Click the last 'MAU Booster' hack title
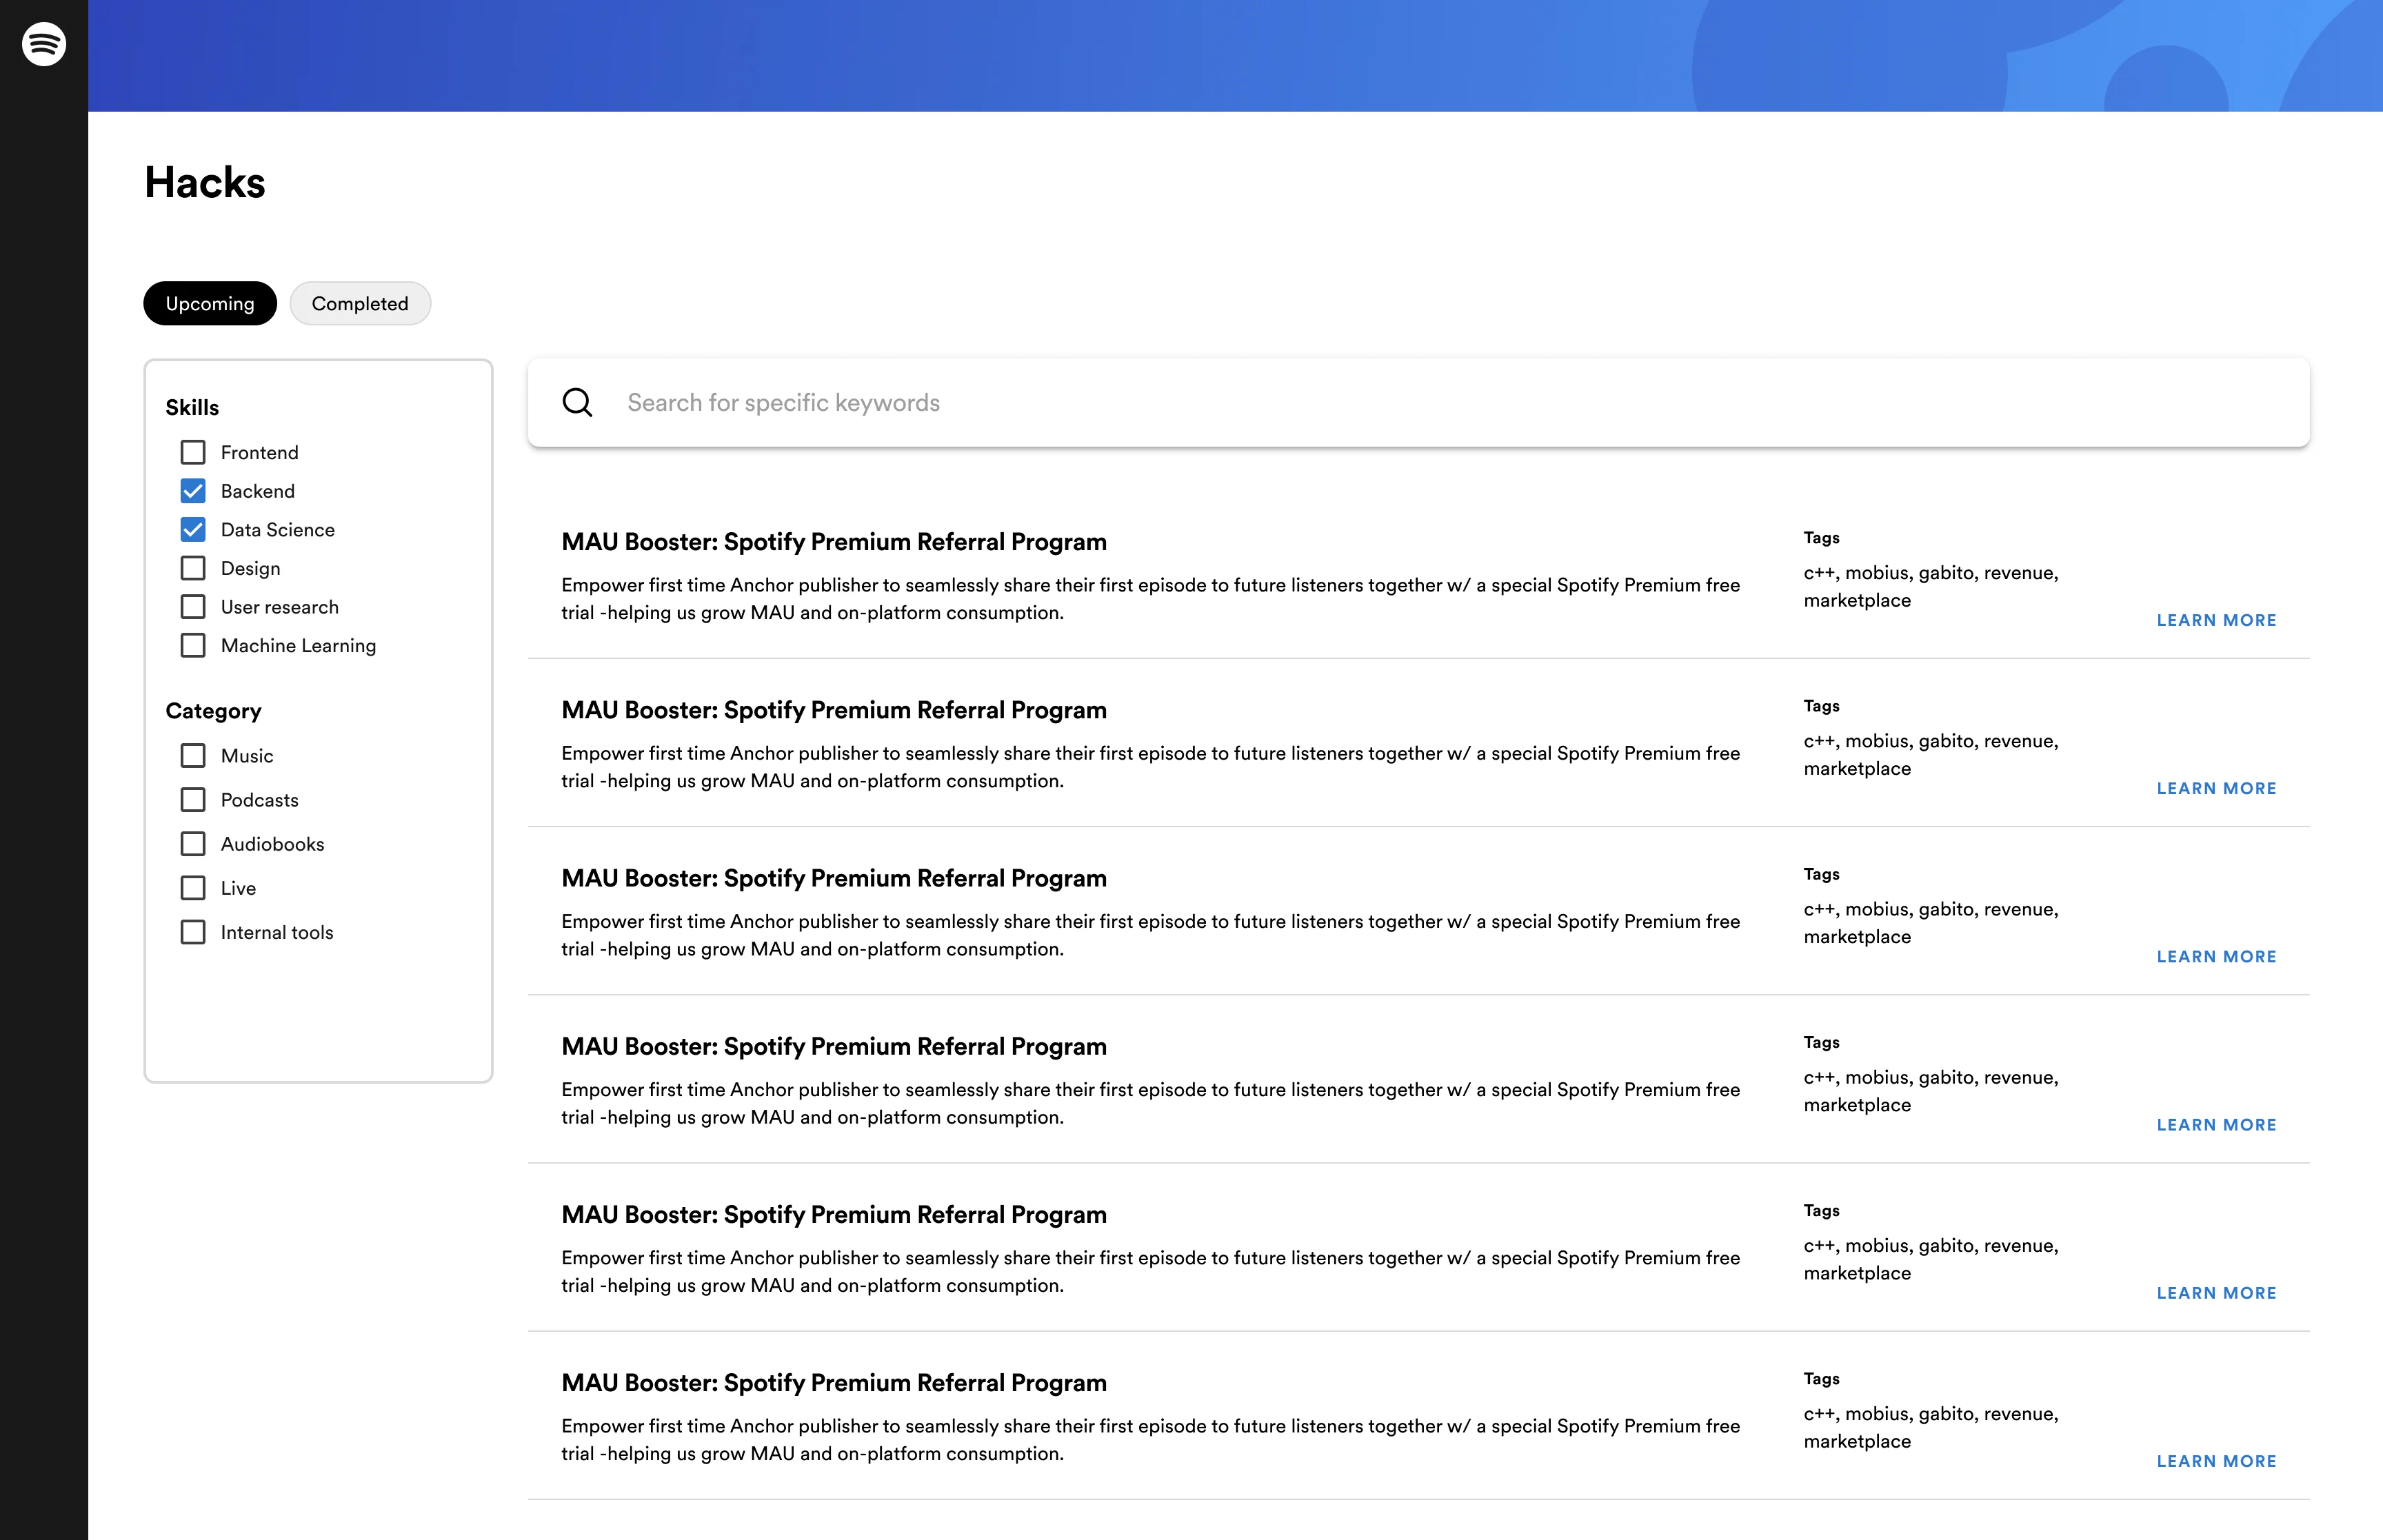The width and height of the screenshot is (2383, 1540). click(834, 1382)
